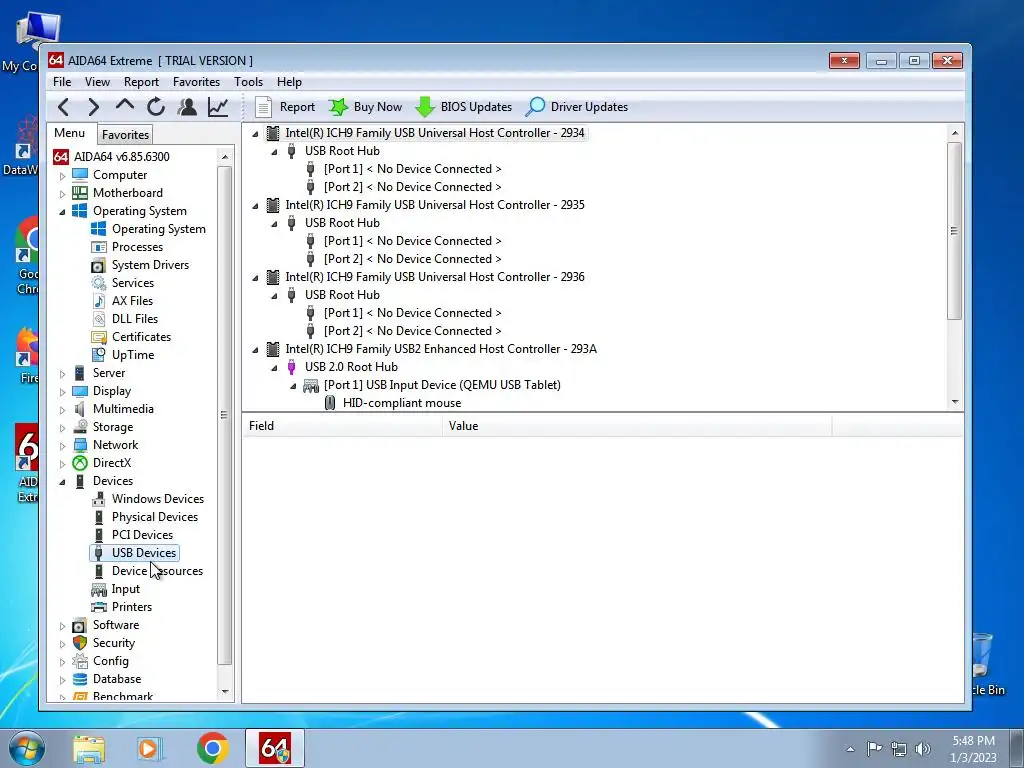
Task: Select USB Input Device (QEMU USB Tablet)
Action: coord(442,385)
